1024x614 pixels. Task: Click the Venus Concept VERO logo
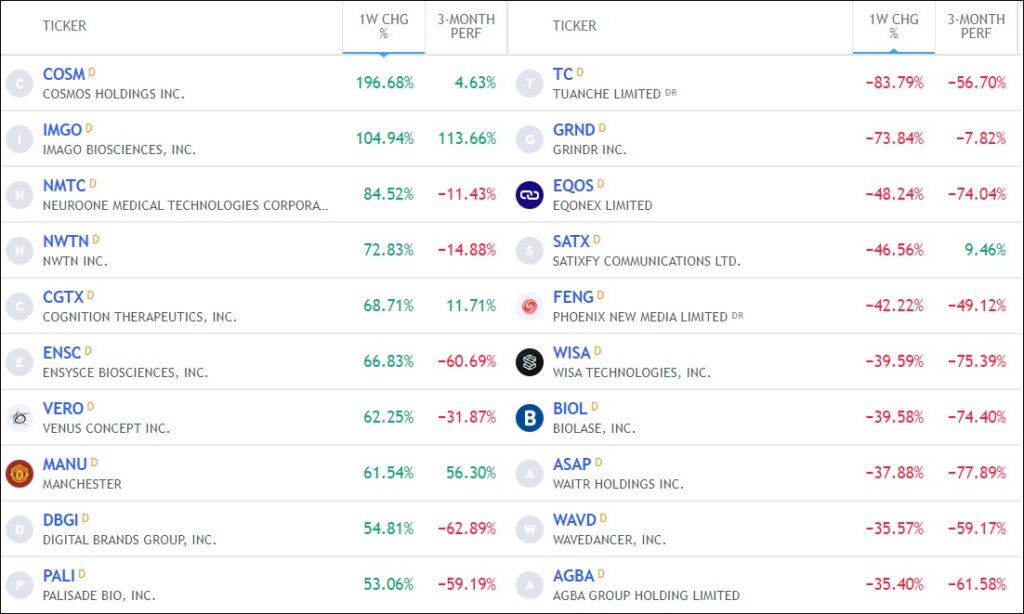(20, 418)
